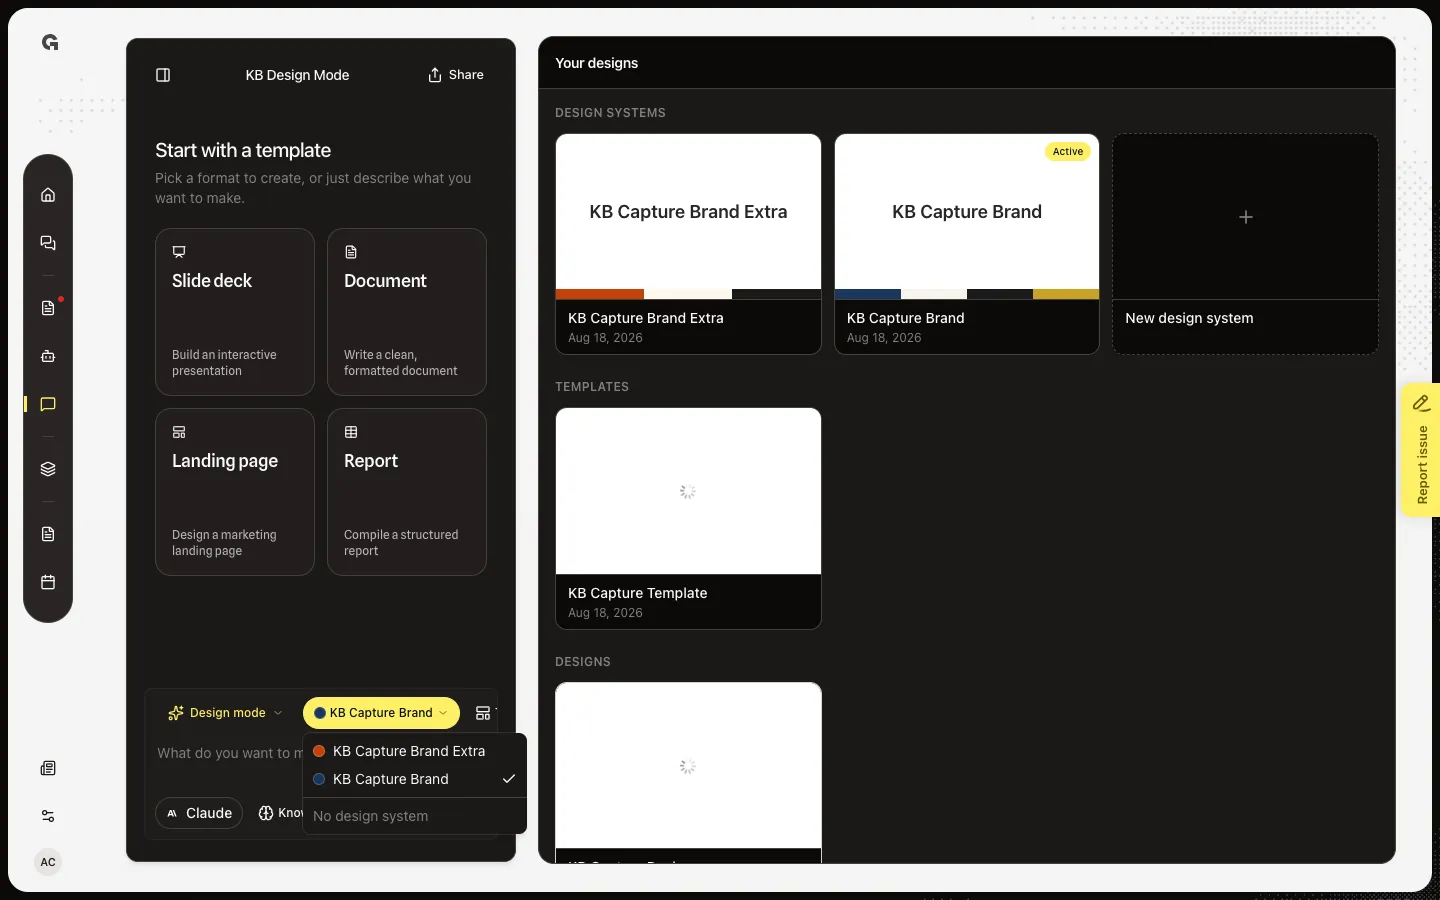Open the Home icon in the sidebar
Screen dimensions: 1440x900
pos(48,195)
